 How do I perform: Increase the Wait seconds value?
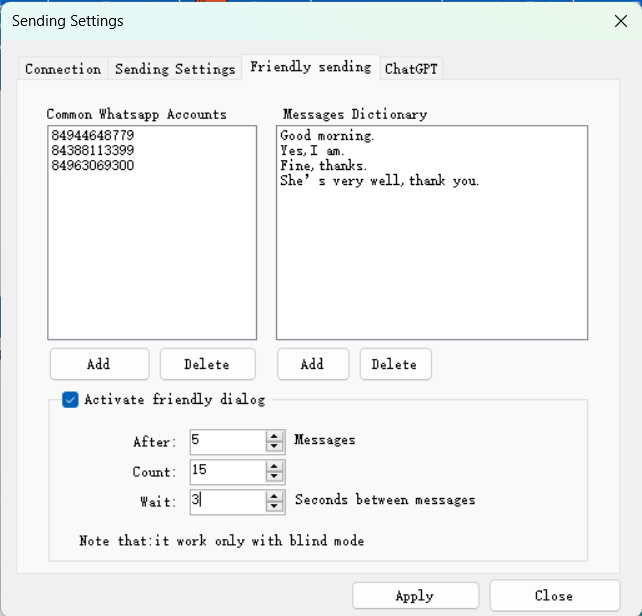(x=275, y=496)
